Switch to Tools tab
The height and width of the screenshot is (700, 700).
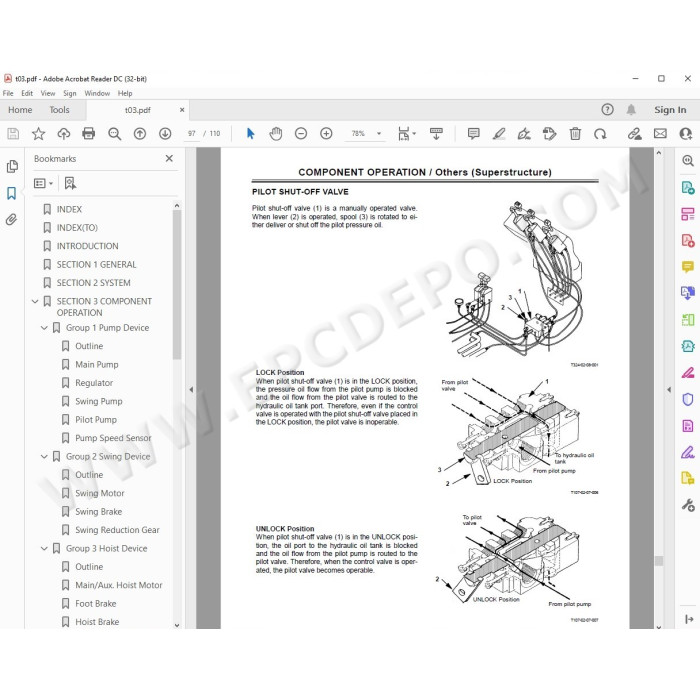click(x=59, y=110)
